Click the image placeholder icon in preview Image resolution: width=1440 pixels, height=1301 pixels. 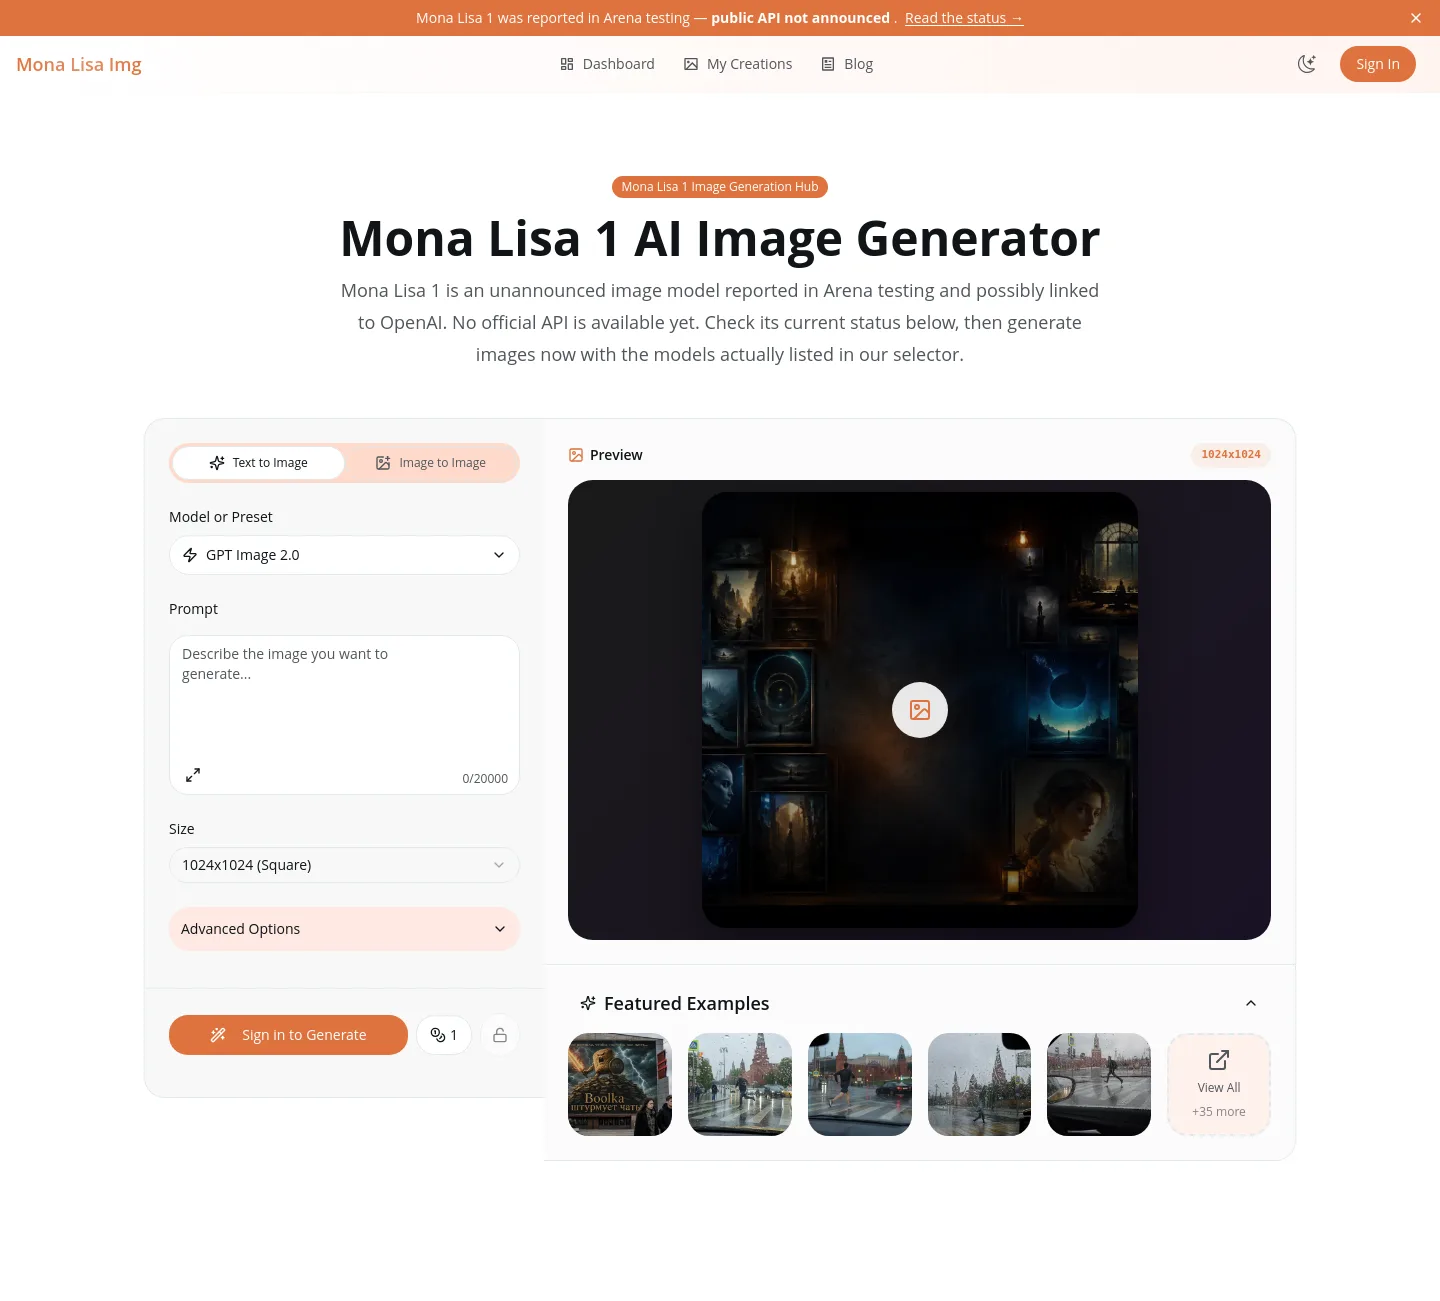click(920, 710)
